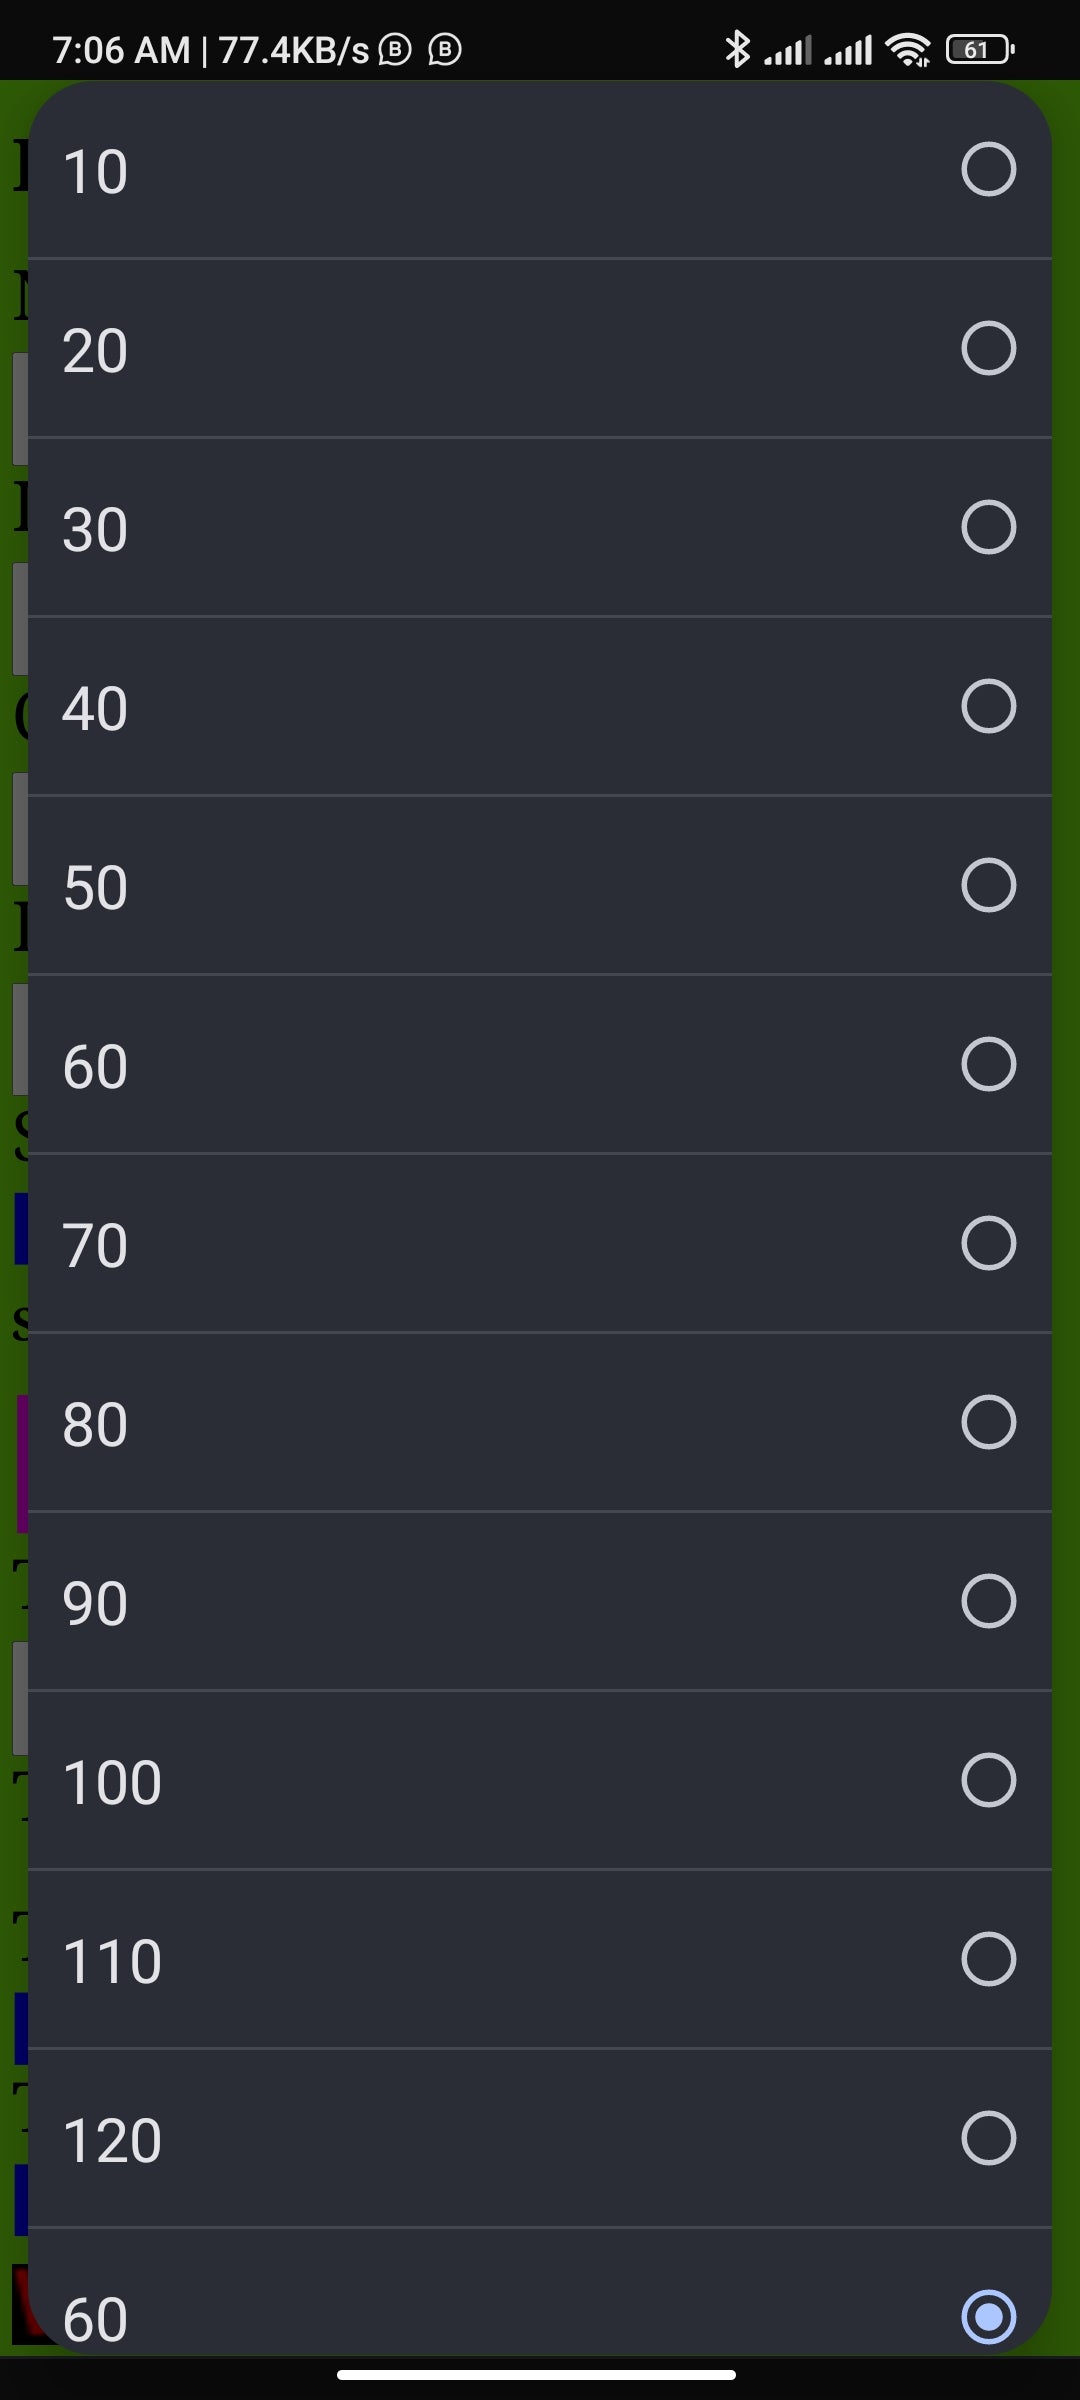Select the 40 radio circle
Screen dimensions: 1080x2400
coord(988,706)
